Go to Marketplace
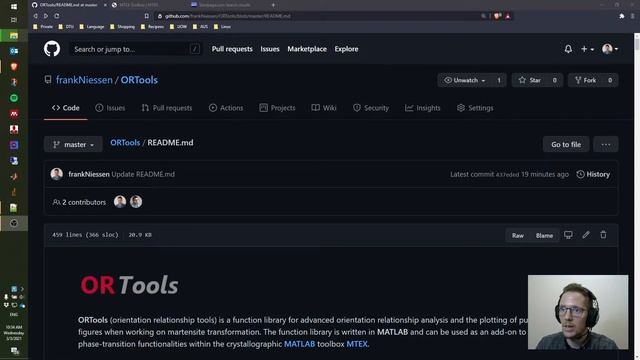The image size is (640, 360). tap(307, 49)
